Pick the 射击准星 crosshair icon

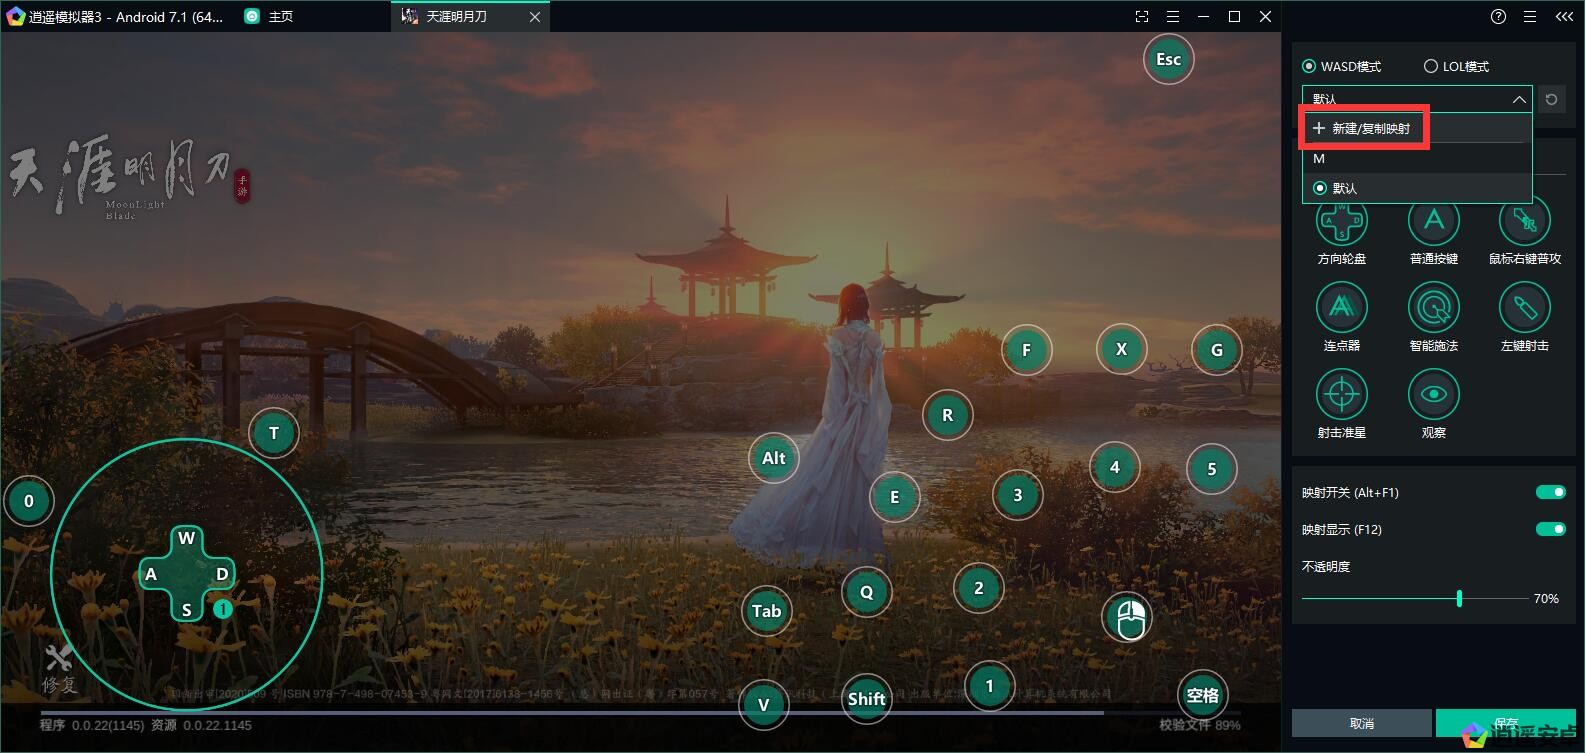[1341, 395]
